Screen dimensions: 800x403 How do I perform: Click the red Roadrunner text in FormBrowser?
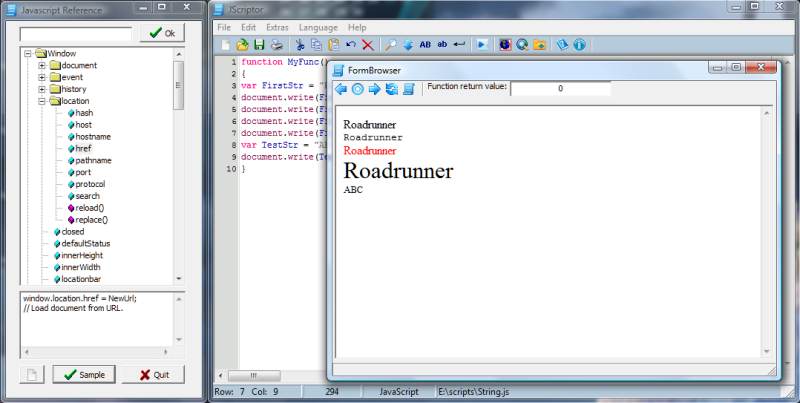pyautogui.click(x=370, y=150)
